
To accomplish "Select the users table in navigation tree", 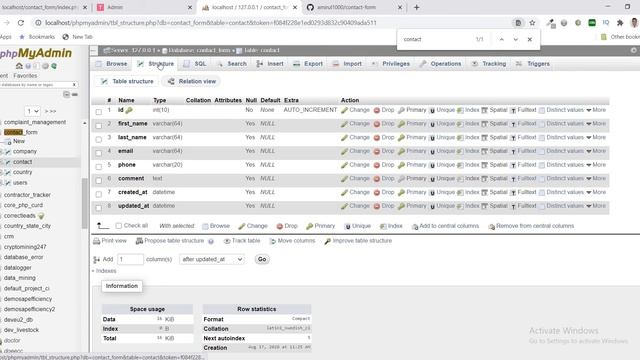I will 20,183.
